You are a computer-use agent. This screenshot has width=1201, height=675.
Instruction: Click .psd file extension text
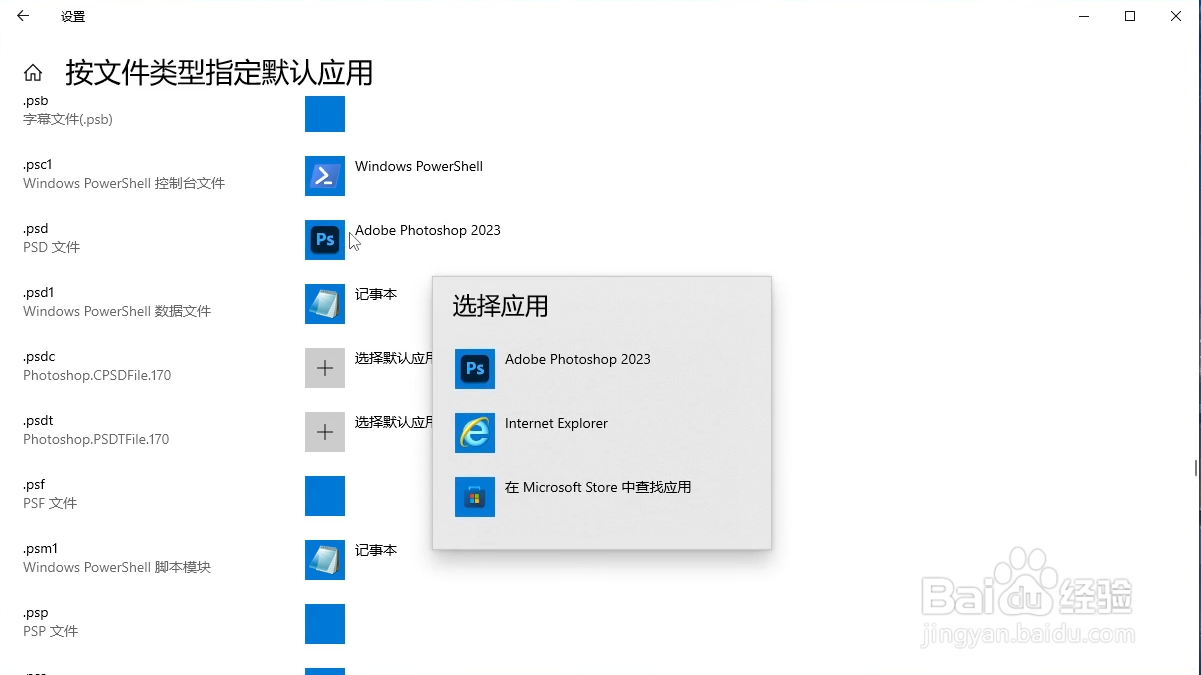[36, 229]
